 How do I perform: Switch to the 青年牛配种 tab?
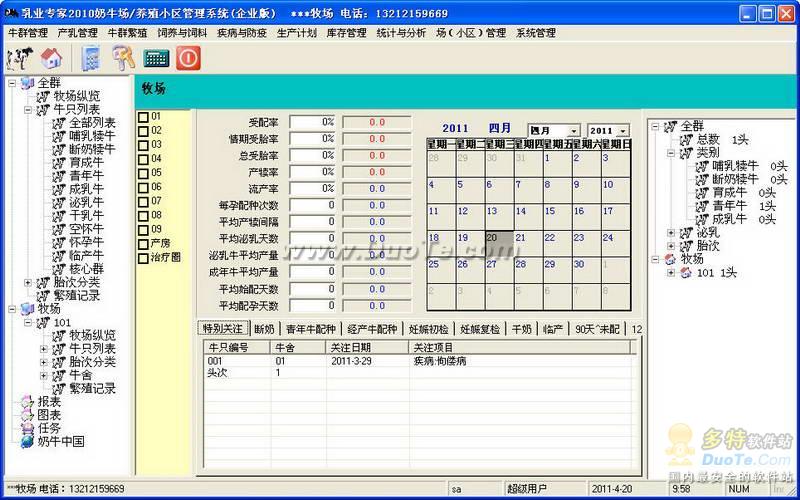310,330
